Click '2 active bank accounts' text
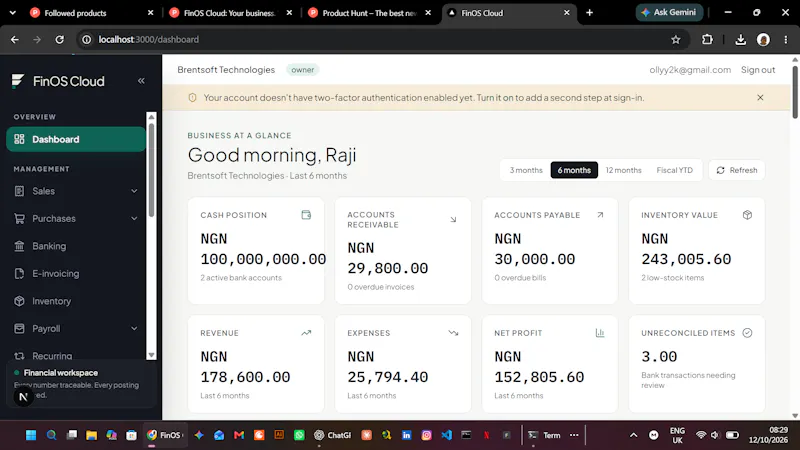 coord(241,278)
